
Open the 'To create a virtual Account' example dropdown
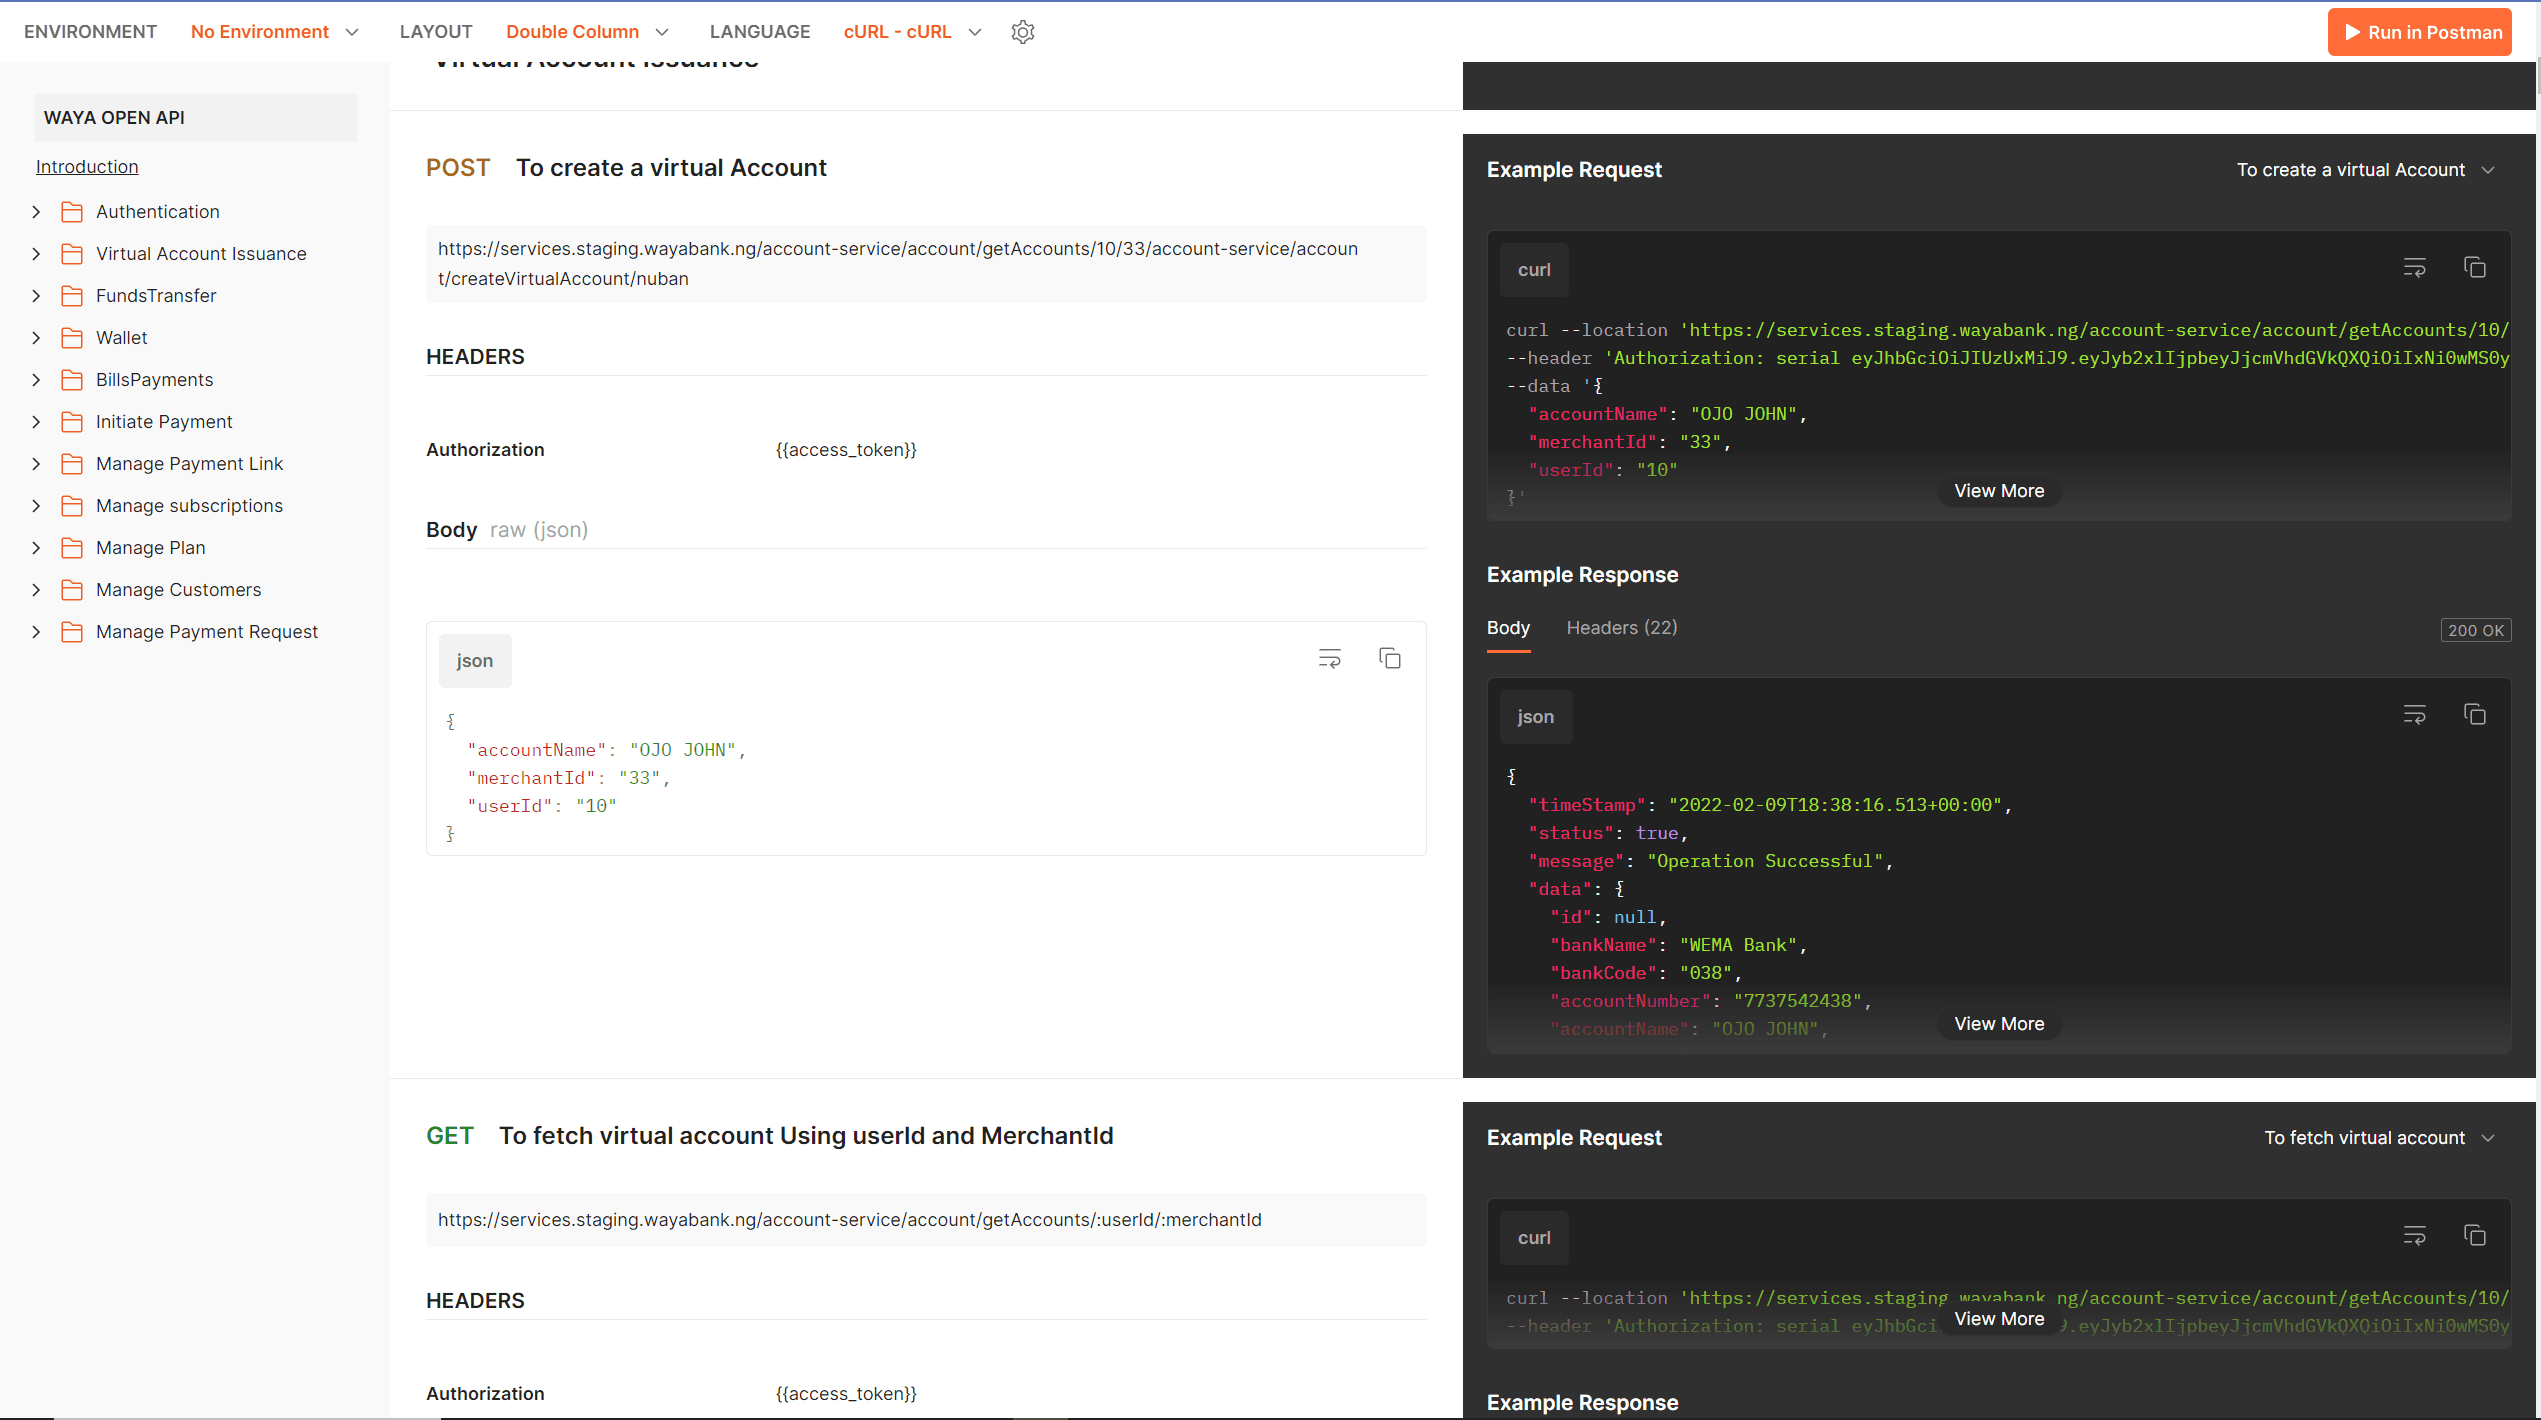click(2366, 170)
